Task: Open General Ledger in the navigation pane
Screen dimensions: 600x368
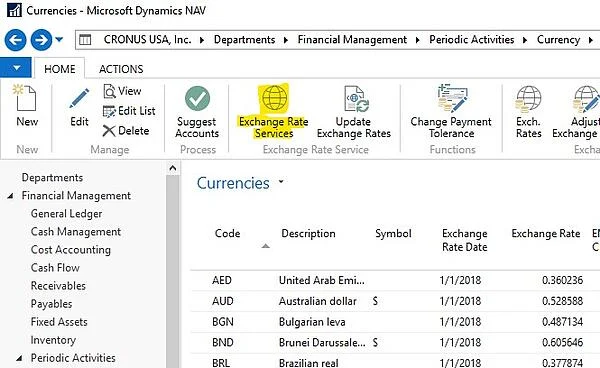Action: coord(66,213)
